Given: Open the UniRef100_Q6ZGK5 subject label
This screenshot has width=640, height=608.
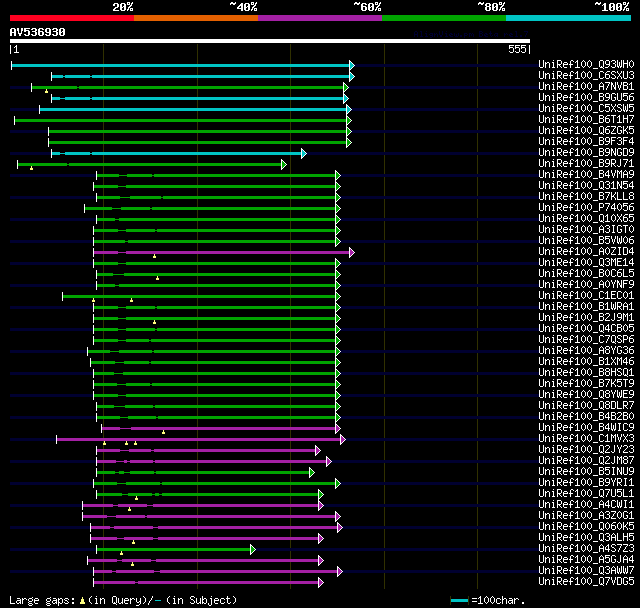Looking at the screenshot, I should point(586,131).
